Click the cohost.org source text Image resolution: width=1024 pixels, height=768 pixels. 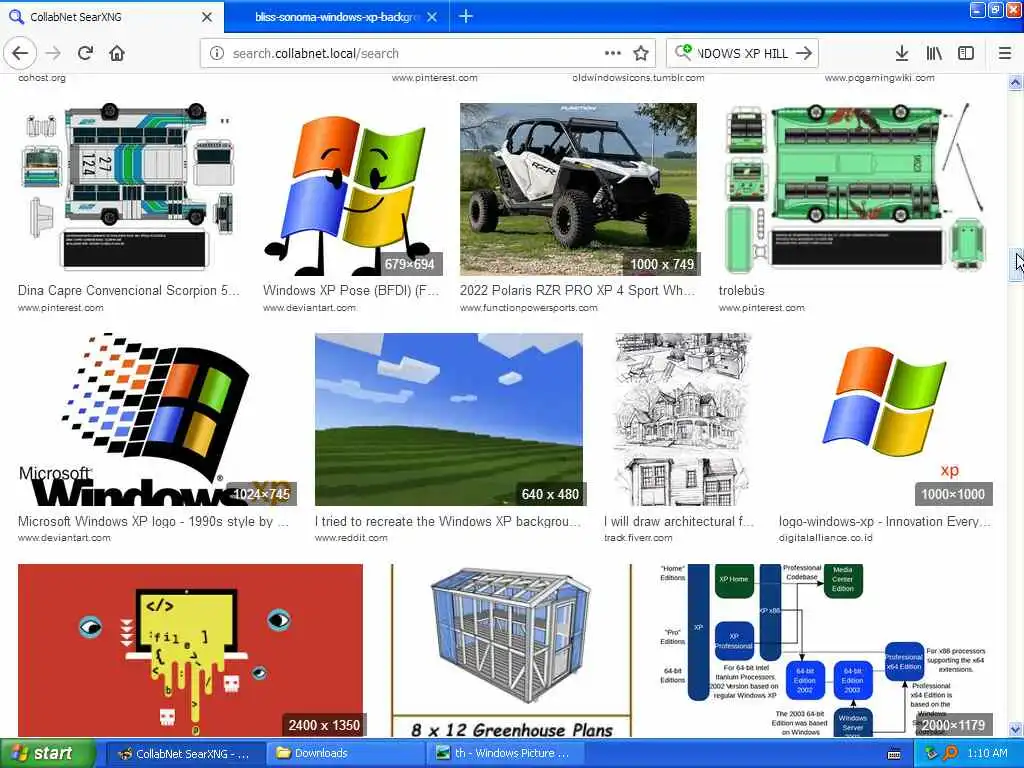coord(42,78)
